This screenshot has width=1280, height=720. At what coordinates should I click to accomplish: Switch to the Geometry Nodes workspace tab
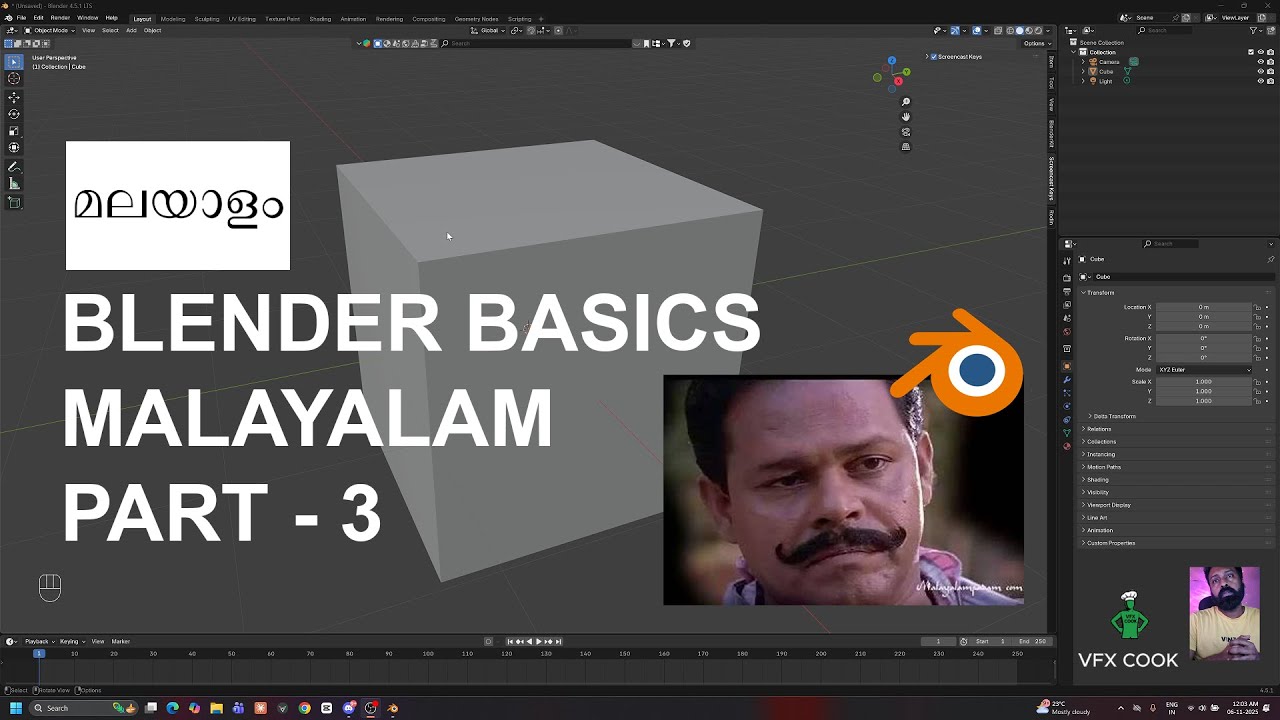pyautogui.click(x=476, y=19)
